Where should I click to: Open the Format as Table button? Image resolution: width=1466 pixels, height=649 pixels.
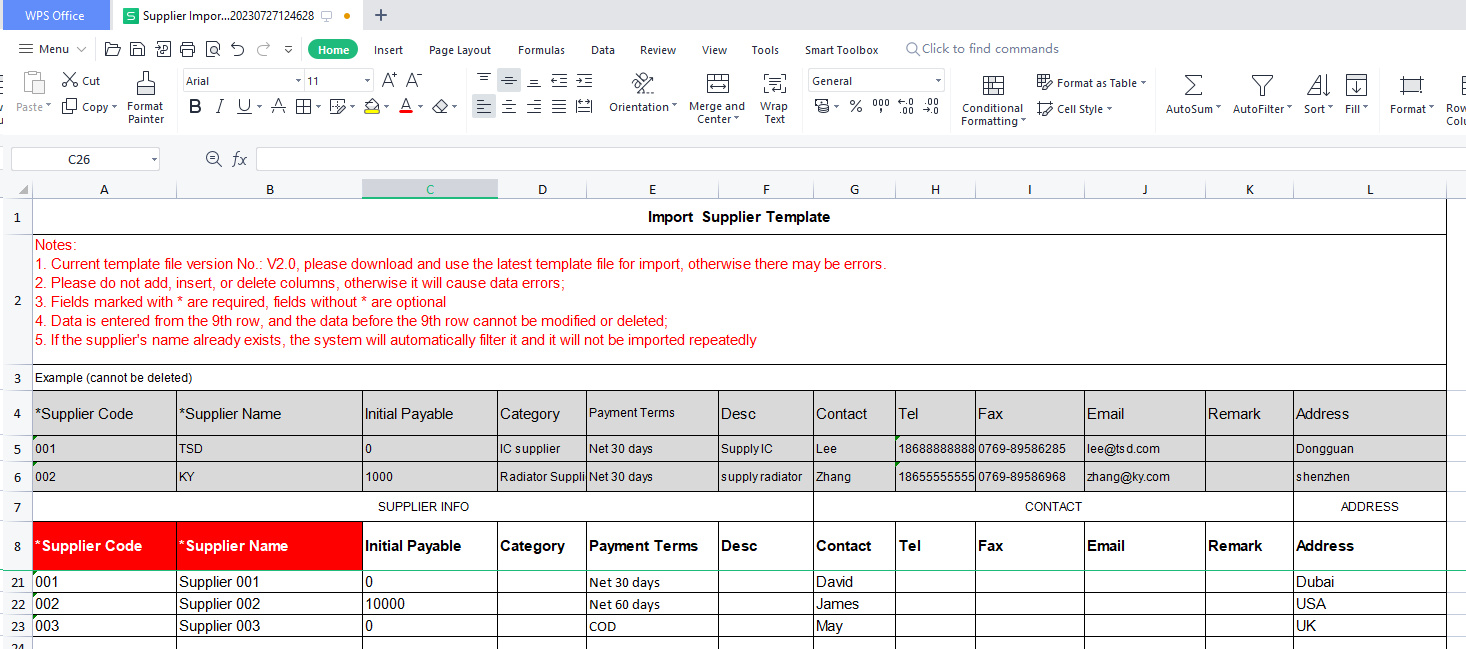1091,83
